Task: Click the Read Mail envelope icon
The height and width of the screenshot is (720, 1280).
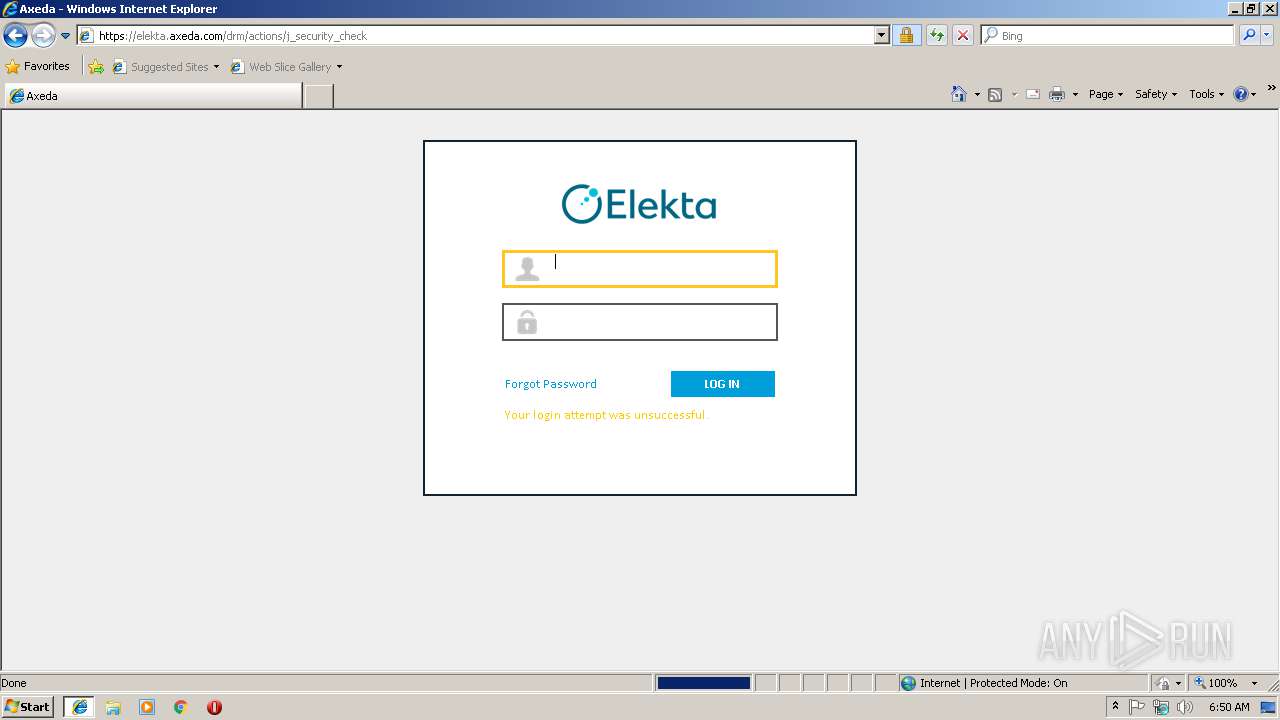Action: tap(1033, 94)
